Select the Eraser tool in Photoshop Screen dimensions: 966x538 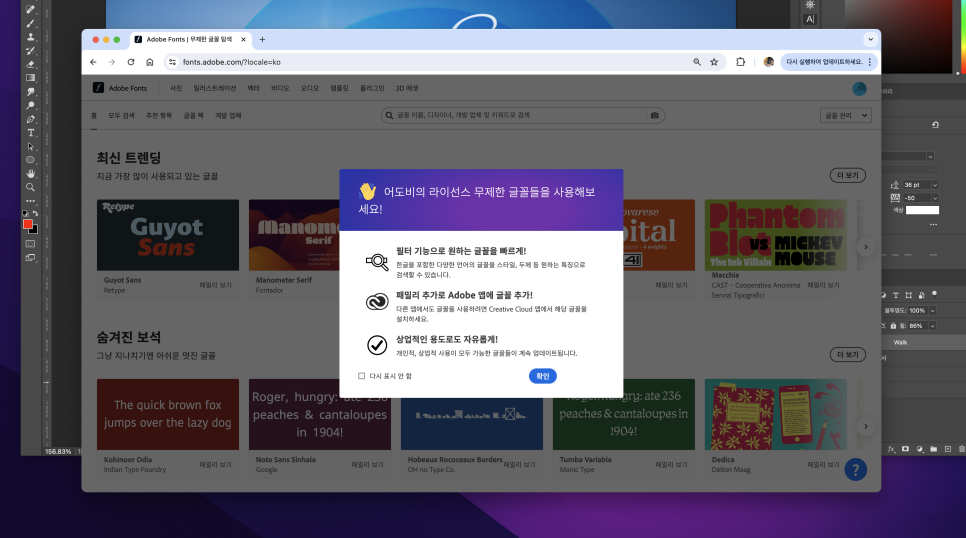point(30,64)
